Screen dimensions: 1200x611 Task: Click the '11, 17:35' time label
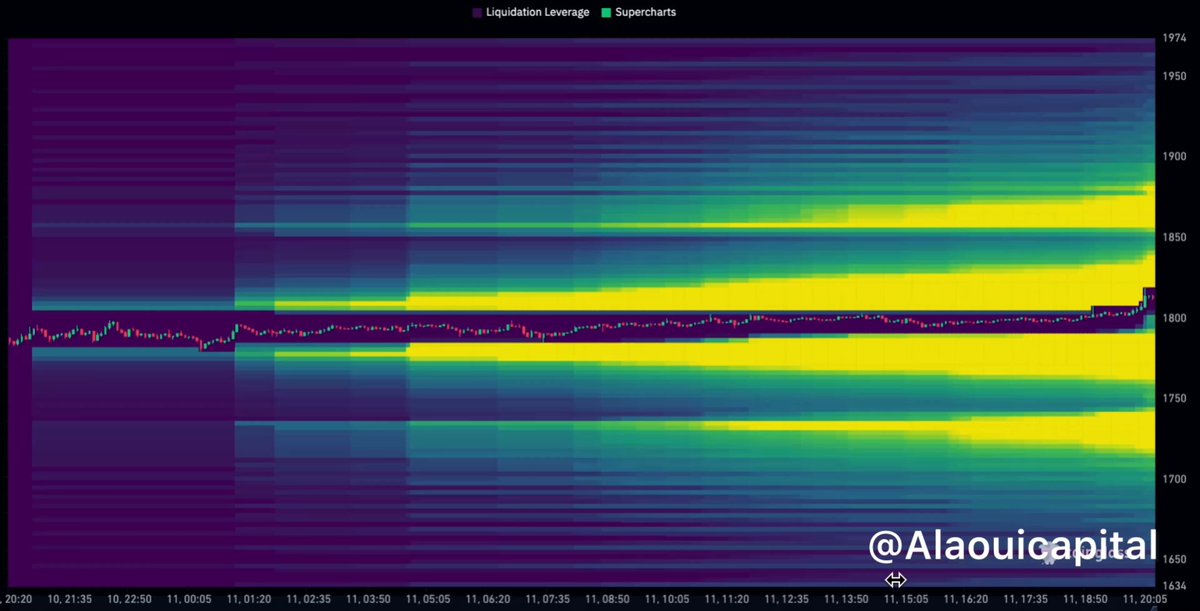[1026, 599]
